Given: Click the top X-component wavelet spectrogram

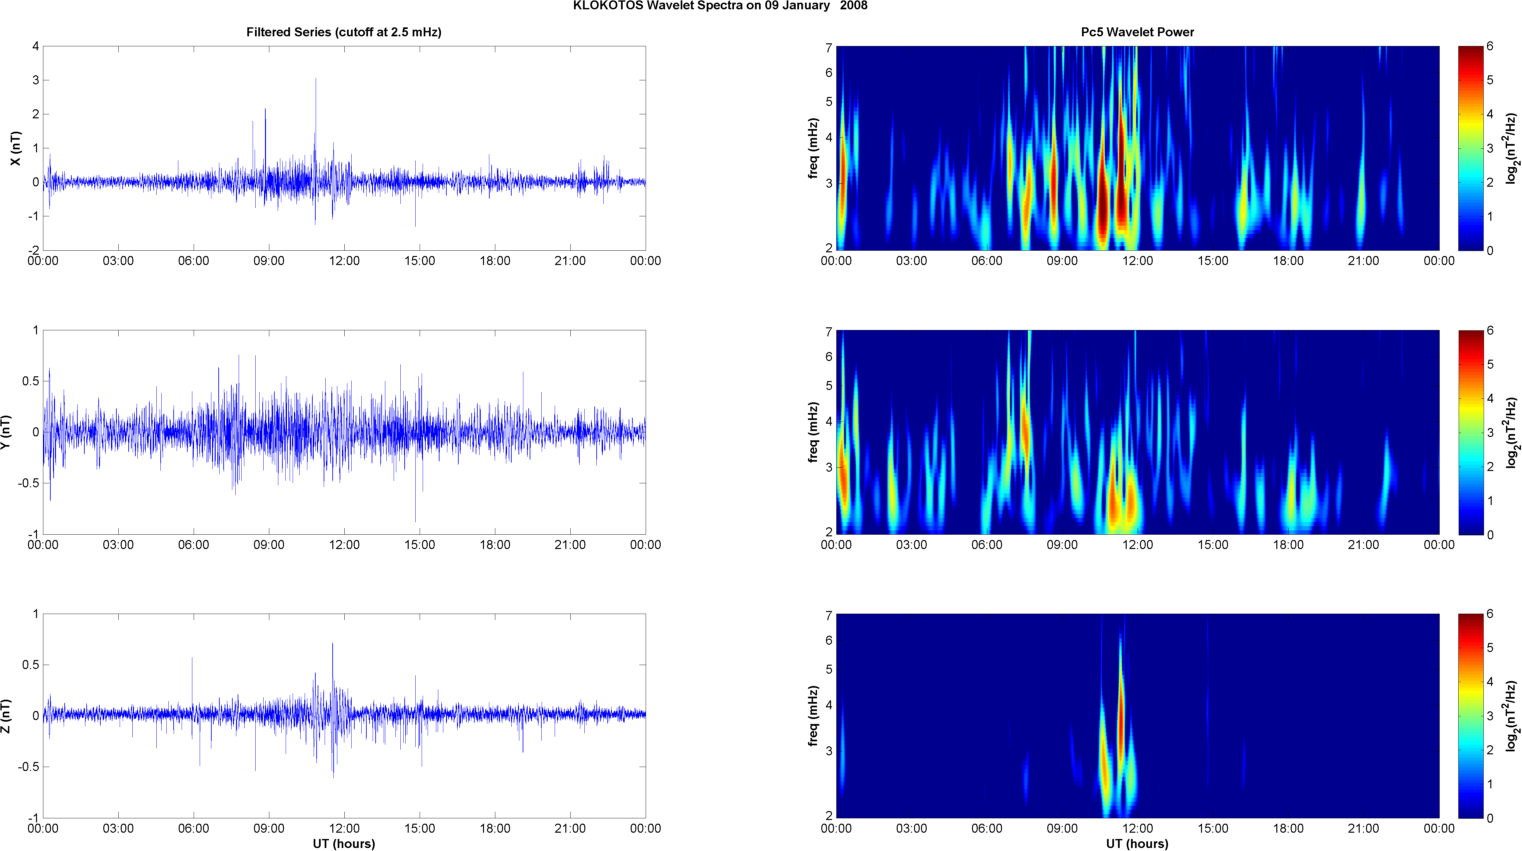Looking at the screenshot, I should pyautogui.click(x=1137, y=148).
